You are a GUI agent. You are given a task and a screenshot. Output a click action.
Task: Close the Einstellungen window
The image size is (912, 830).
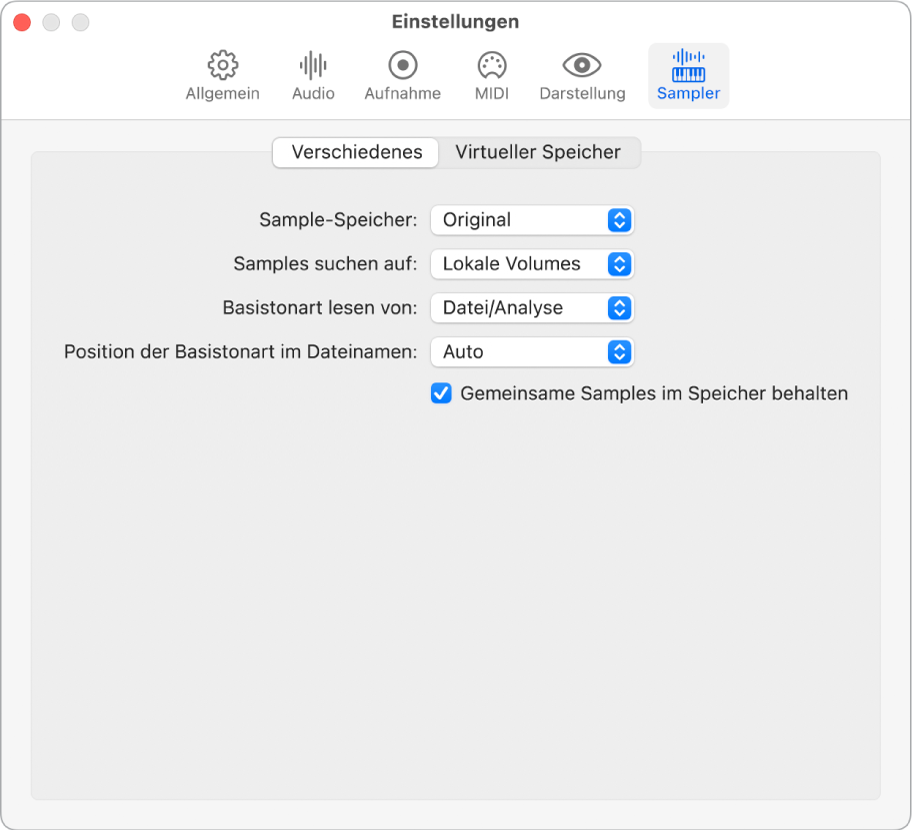(x=21, y=20)
